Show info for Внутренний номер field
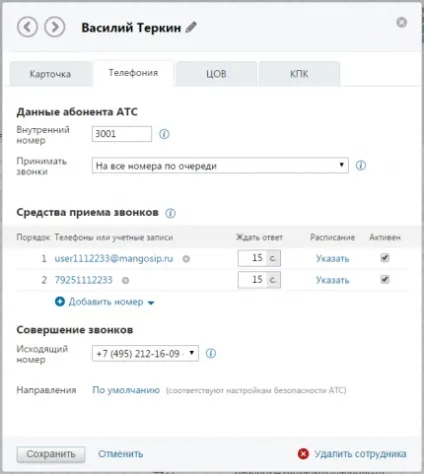 tap(164, 134)
